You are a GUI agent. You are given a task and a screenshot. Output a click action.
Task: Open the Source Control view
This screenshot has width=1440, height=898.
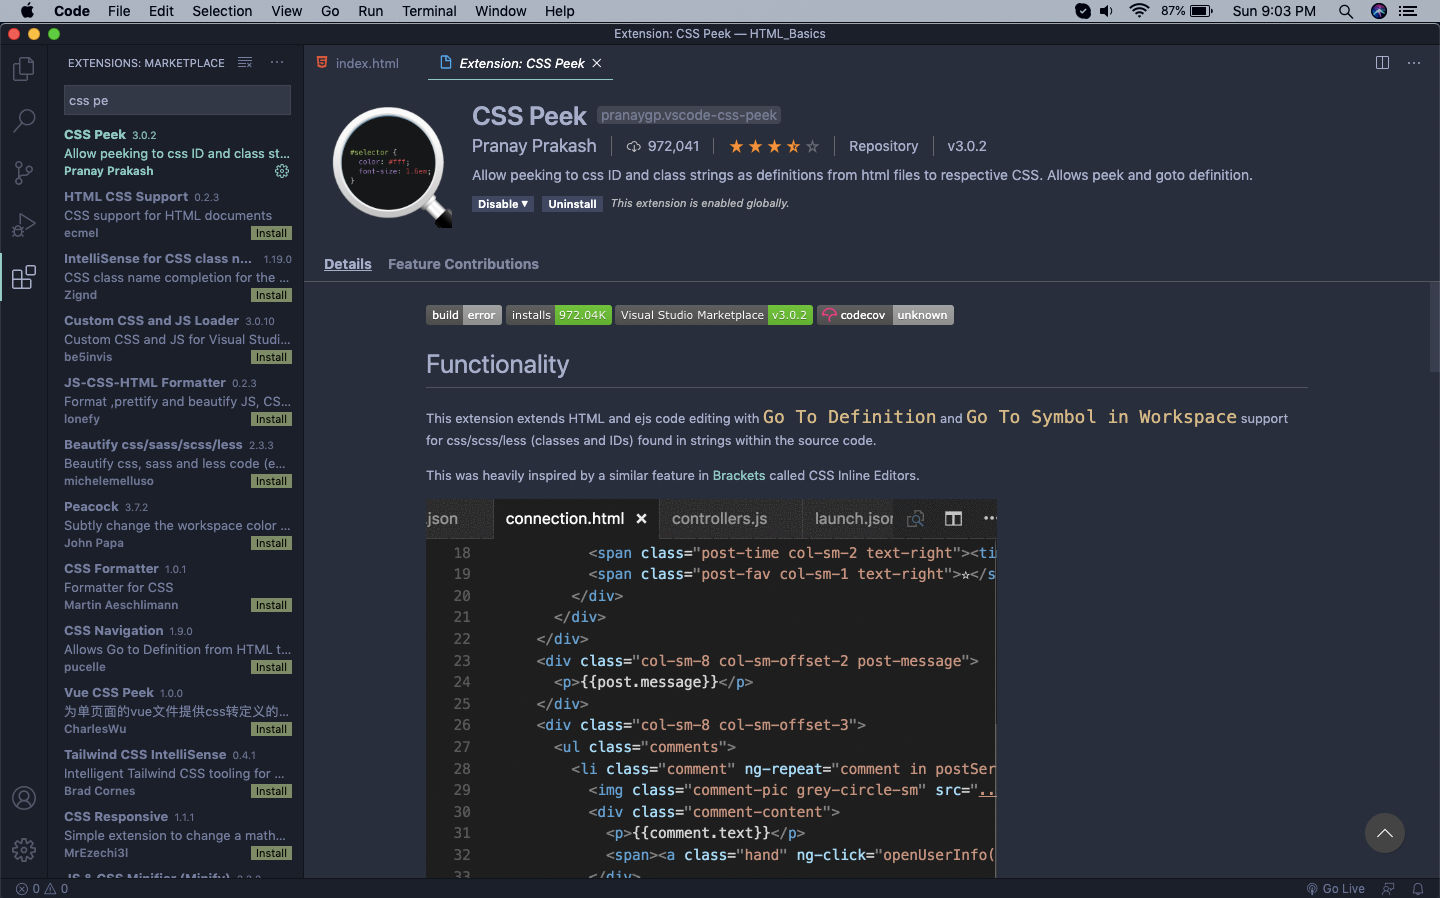pyautogui.click(x=24, y=173)
